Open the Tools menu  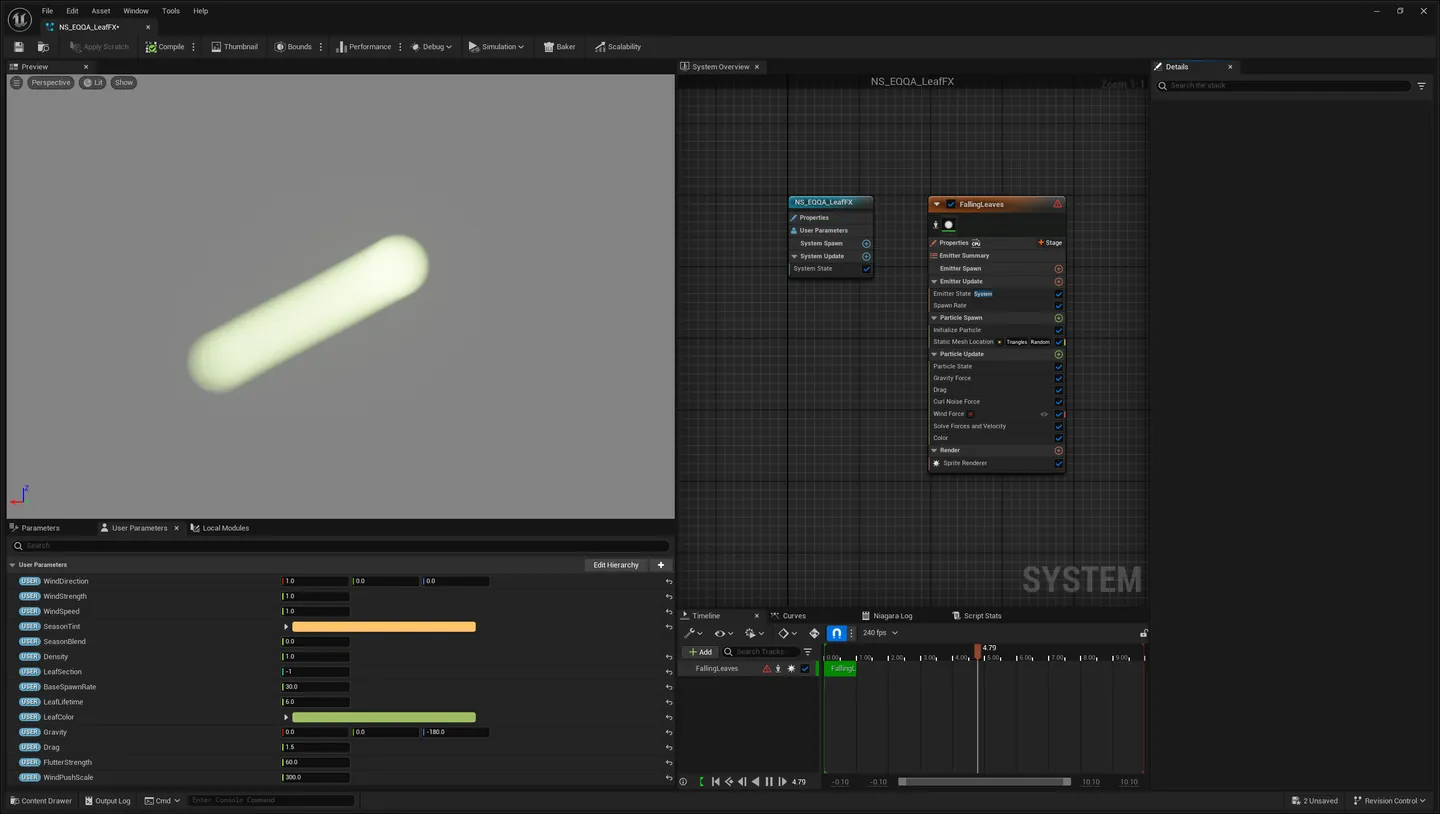[171, 11]
